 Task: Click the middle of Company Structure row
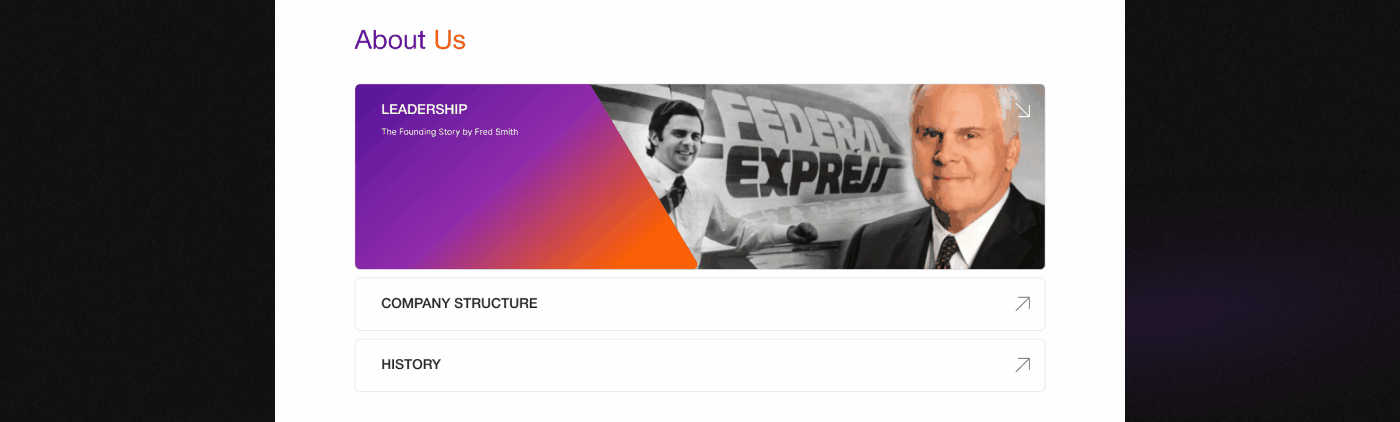coord(700,304)
